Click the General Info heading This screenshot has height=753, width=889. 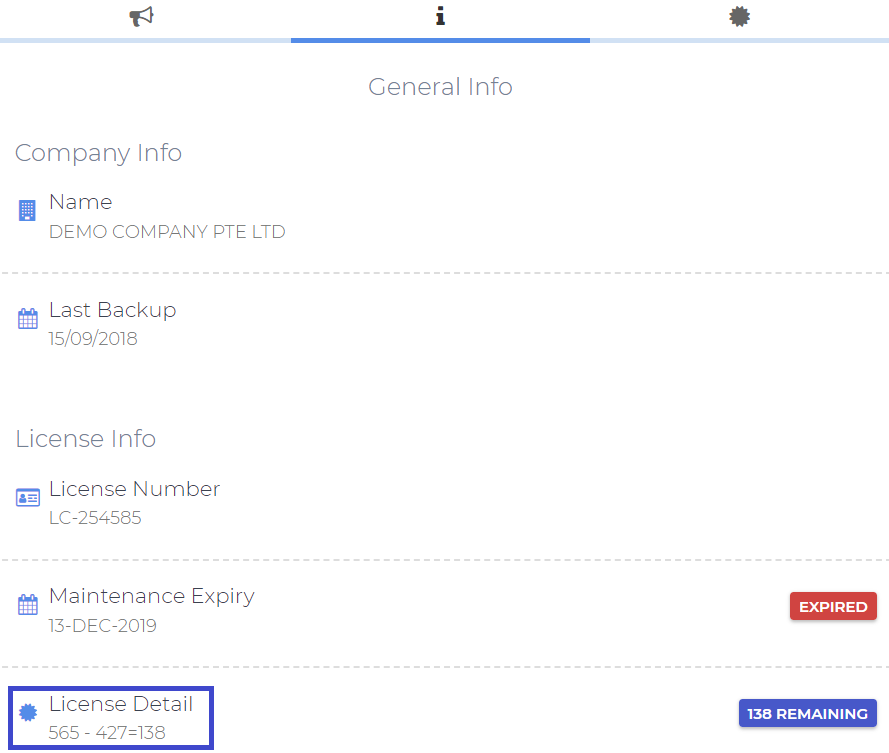click(440, 87)
